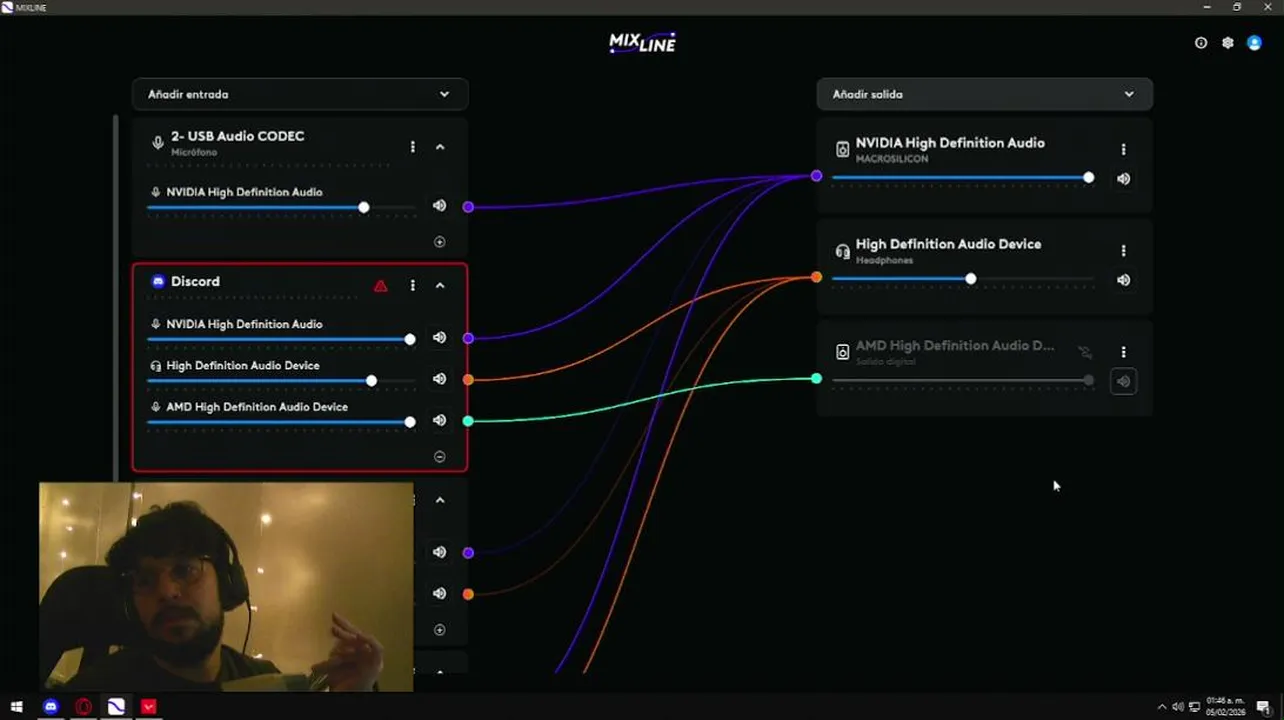Image resolution: width=1284 pixels, height=720 pixels.
Task: Open Mixline settings gear
Action: point(1228,43)
